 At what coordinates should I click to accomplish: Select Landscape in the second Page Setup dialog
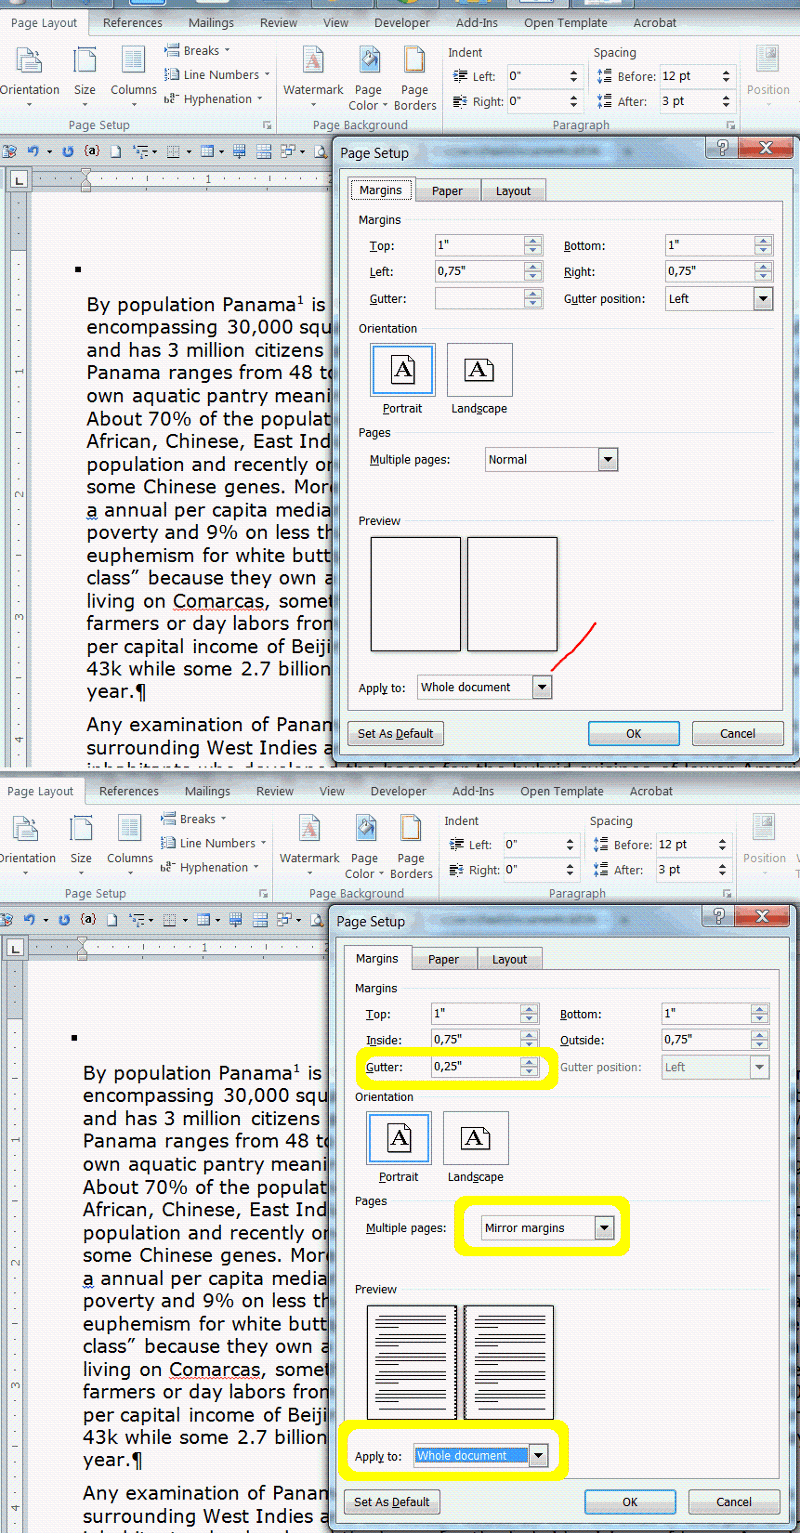(x=475, y=1137)
